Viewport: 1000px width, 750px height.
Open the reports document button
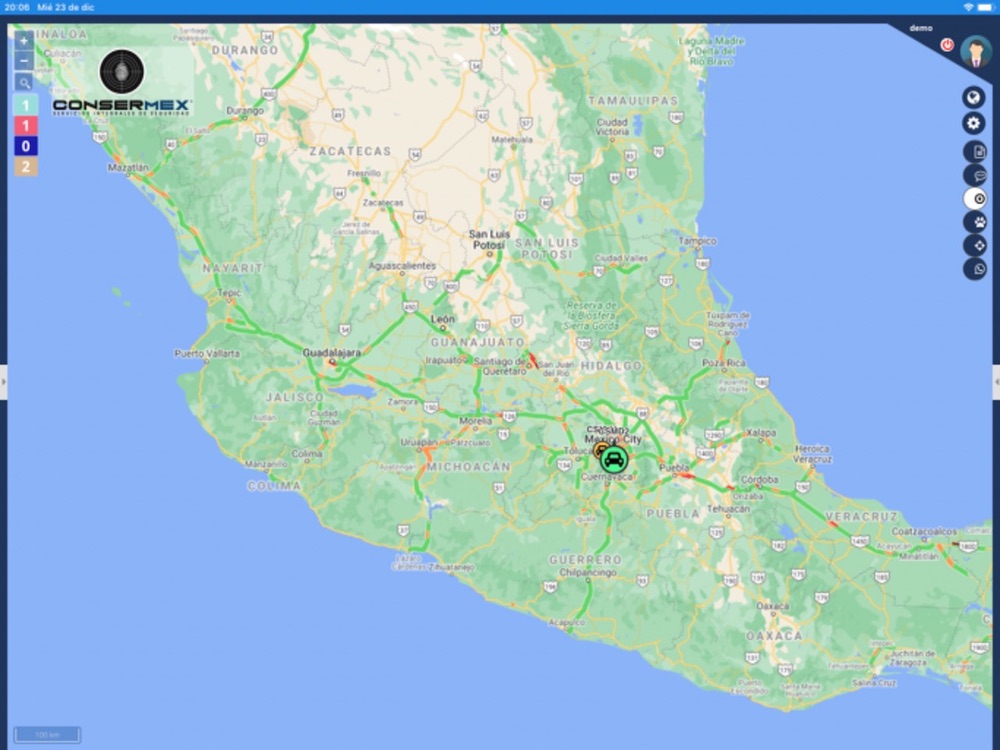click(x=975, y=152)
